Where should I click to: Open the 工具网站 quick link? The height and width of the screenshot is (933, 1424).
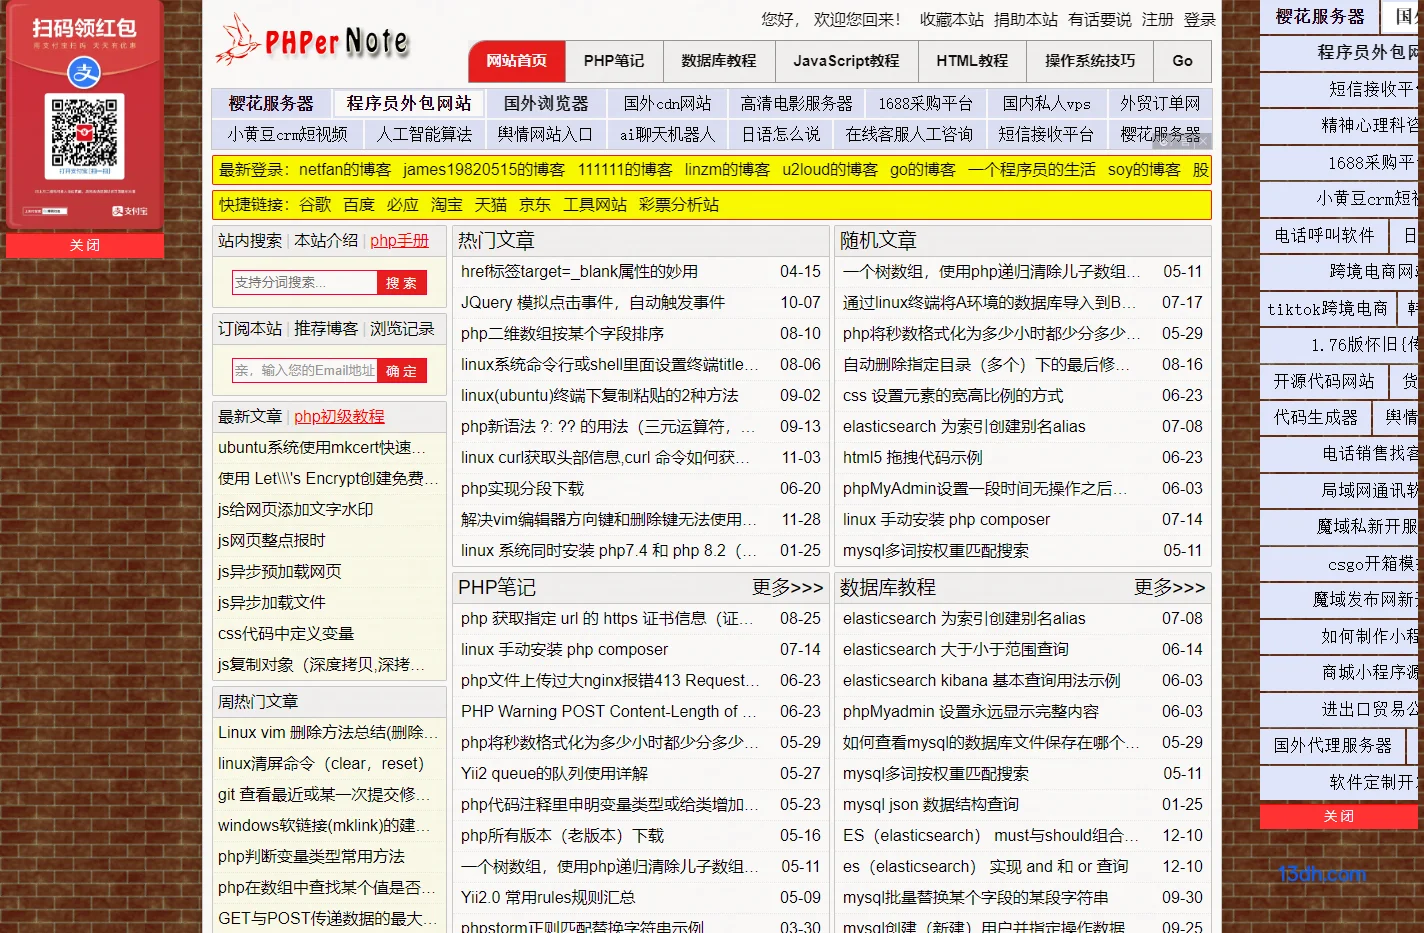[595, 205]
